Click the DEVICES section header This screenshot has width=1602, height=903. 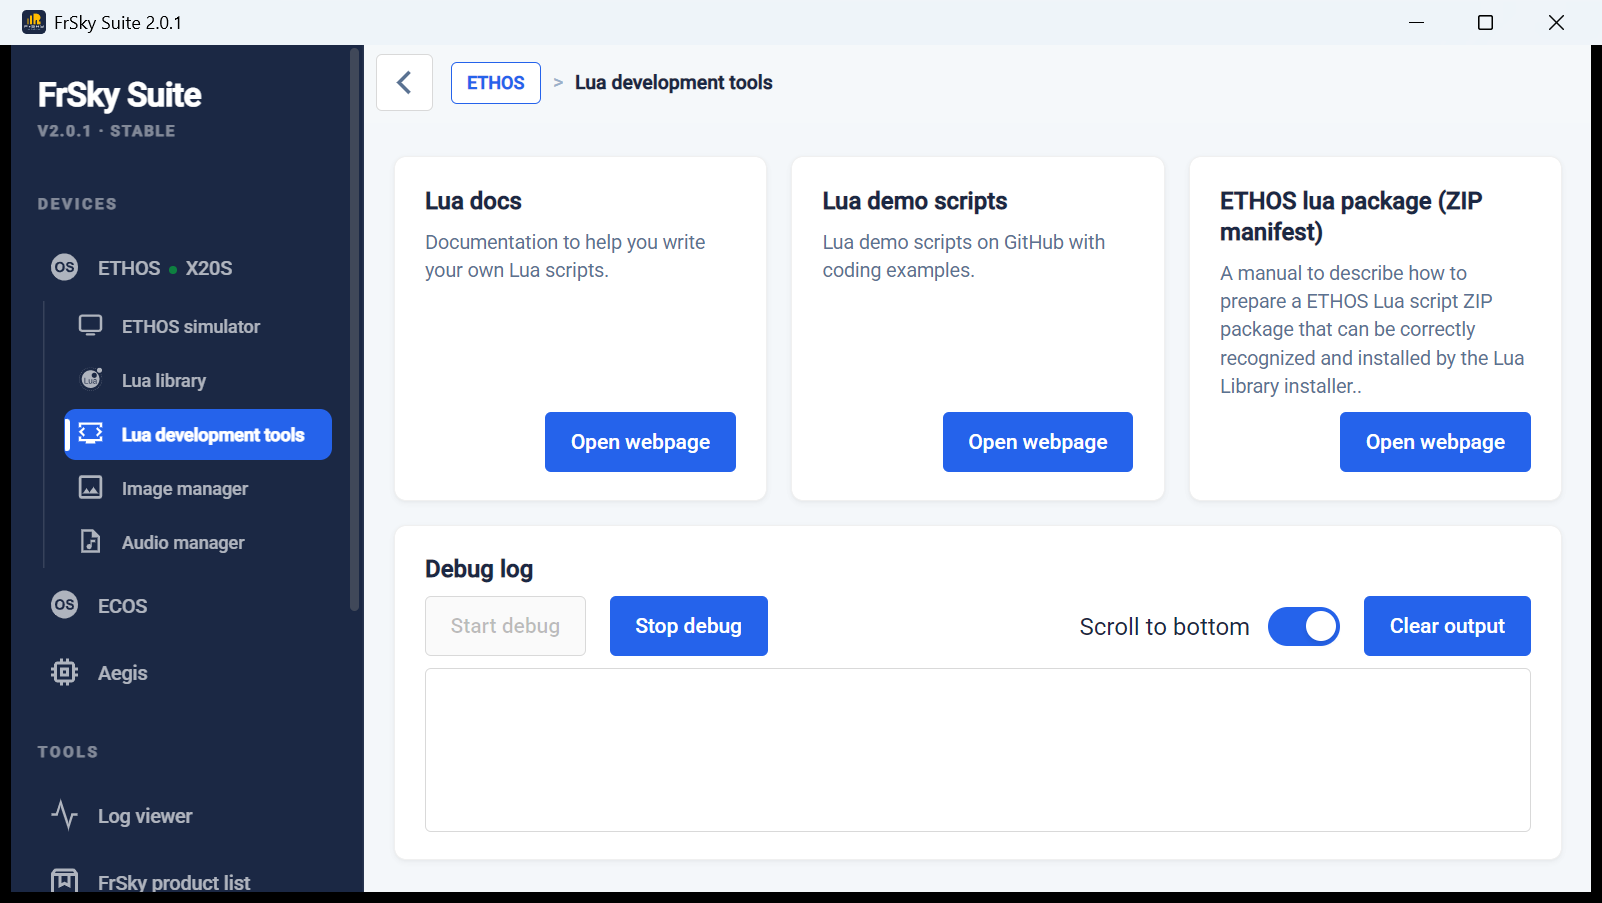tap(77, 203)
